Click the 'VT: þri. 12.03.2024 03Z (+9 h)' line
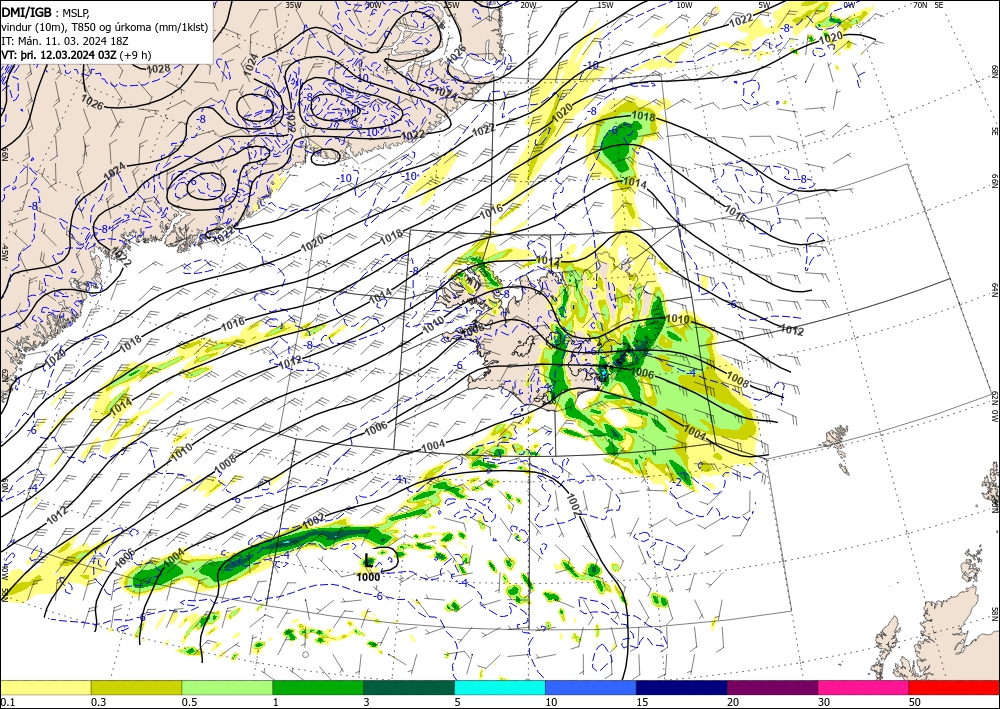Image resolution: width=1000 pixels, height=709 pixels. coord(76,55)
